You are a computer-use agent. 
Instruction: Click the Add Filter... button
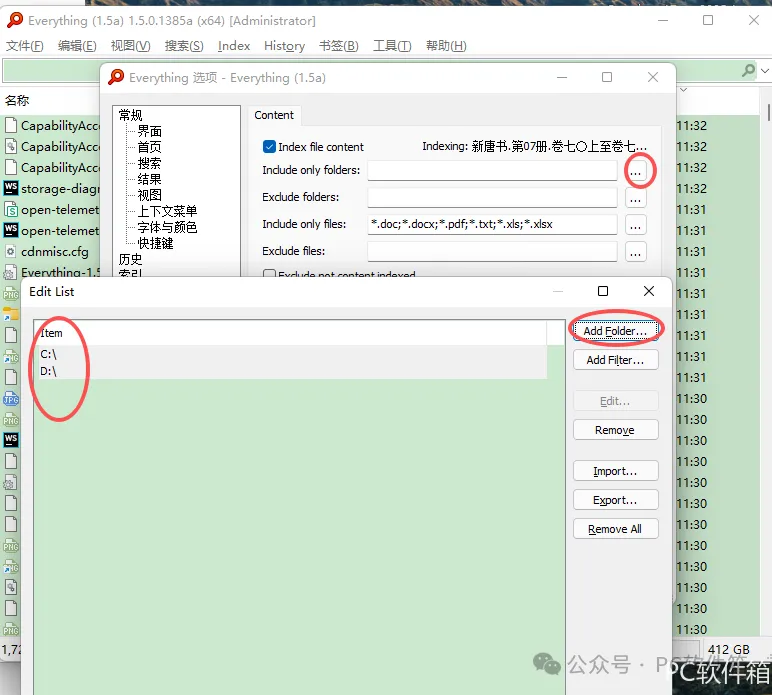pyautogui.click(x=615, y=360)
